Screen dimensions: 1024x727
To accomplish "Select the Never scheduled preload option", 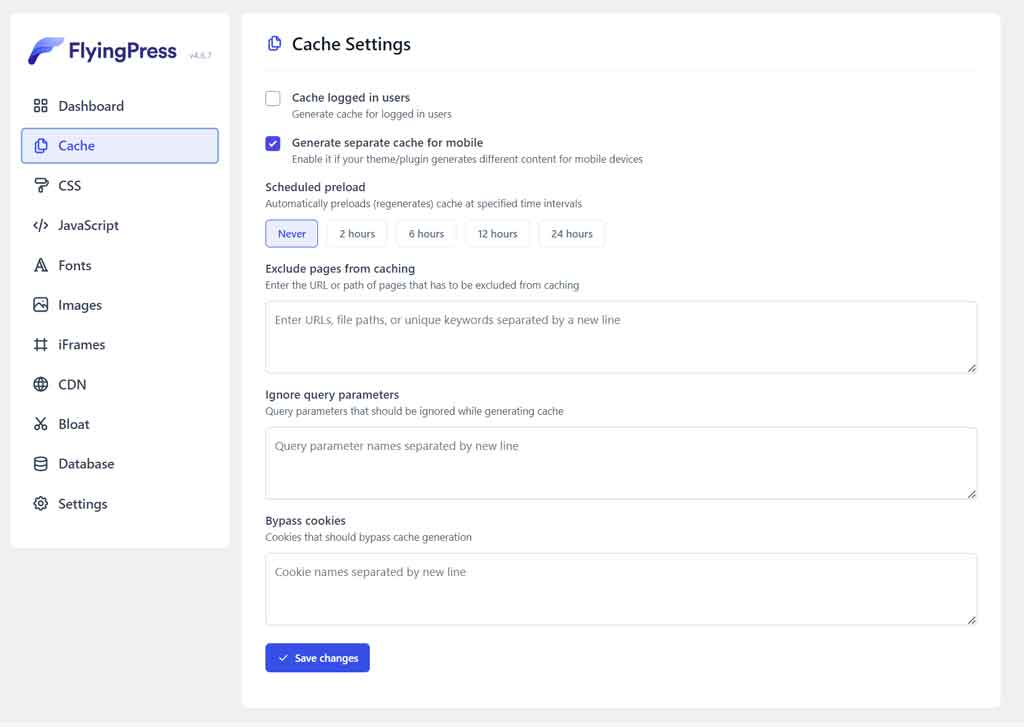I will click(x=292, y=234).
